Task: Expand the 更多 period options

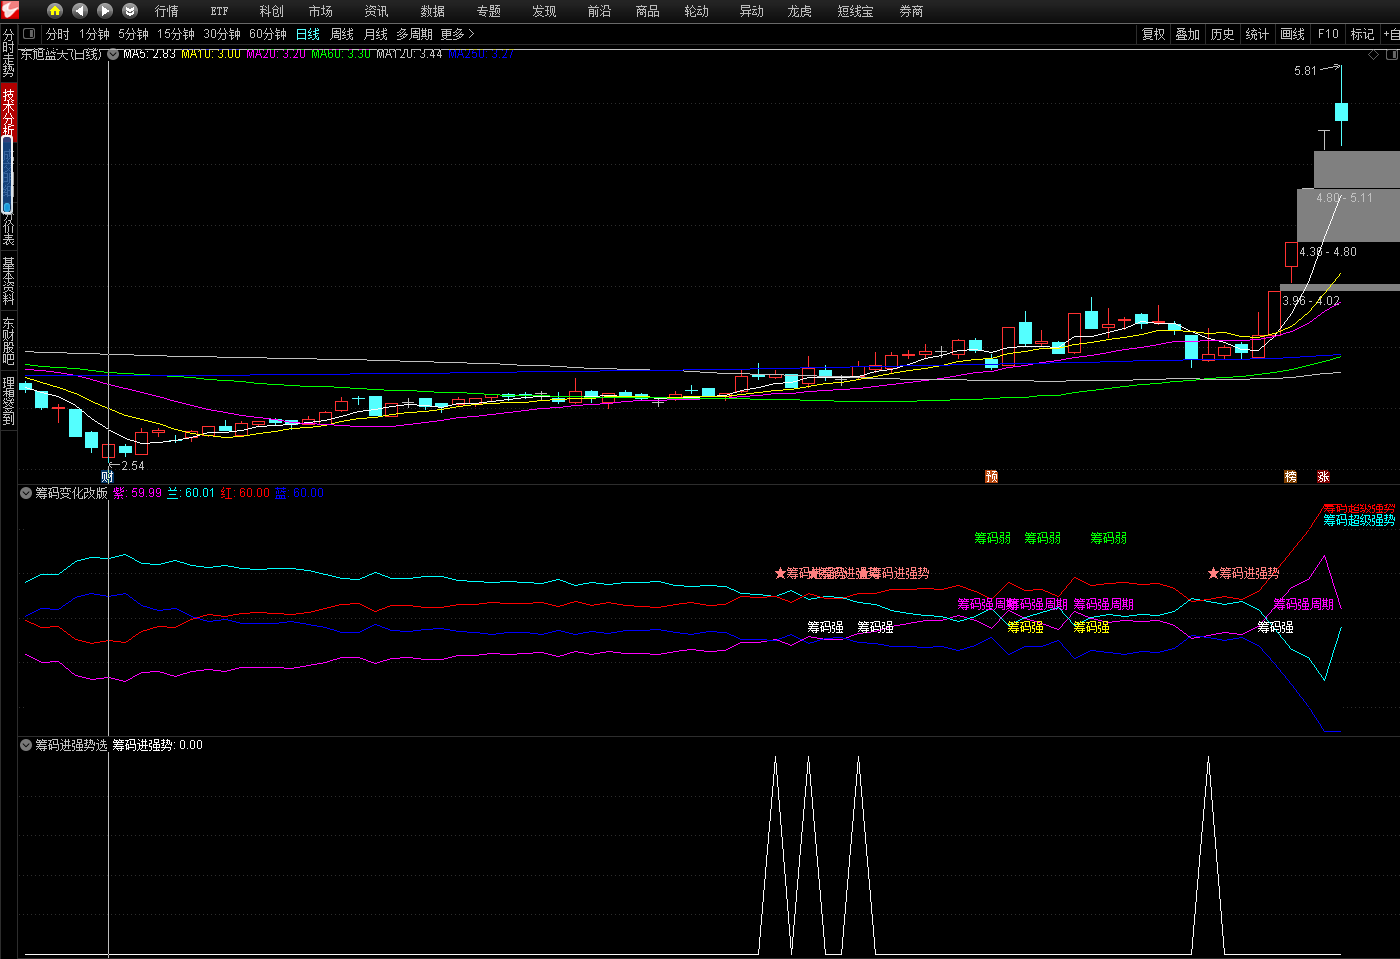Action: point(457,34)
